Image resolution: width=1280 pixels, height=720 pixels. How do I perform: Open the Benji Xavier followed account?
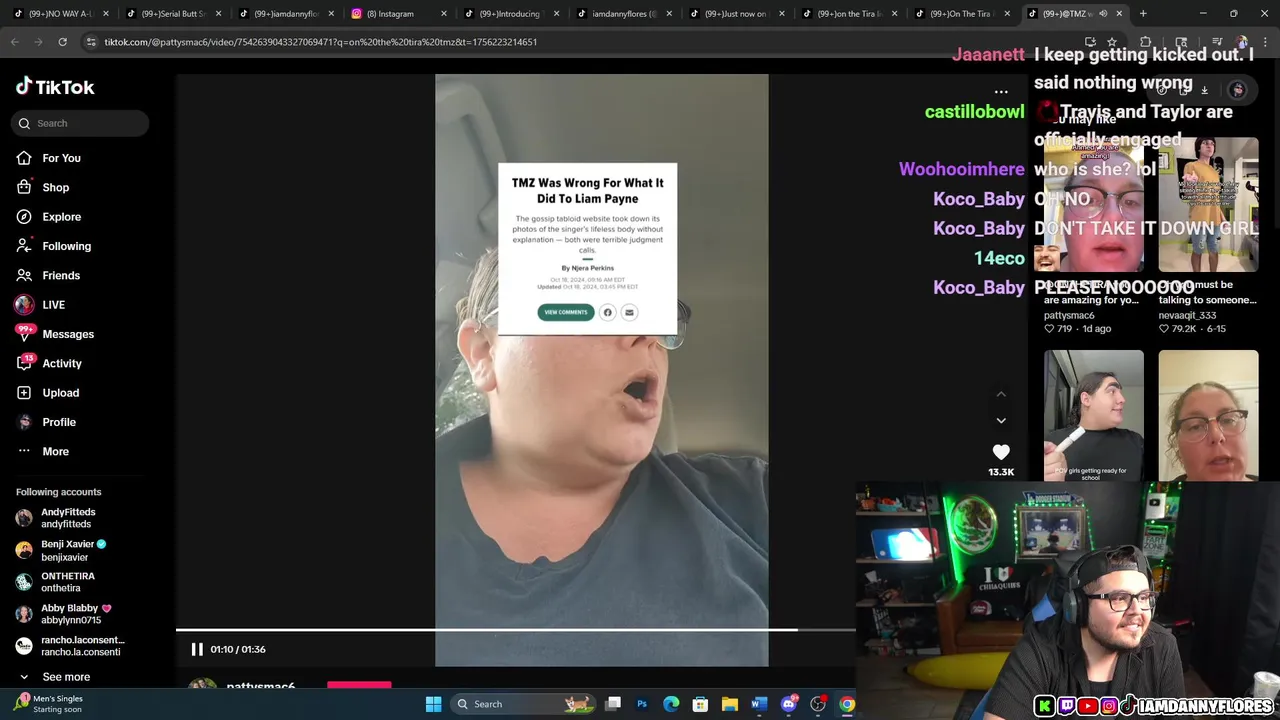[74, 550]
